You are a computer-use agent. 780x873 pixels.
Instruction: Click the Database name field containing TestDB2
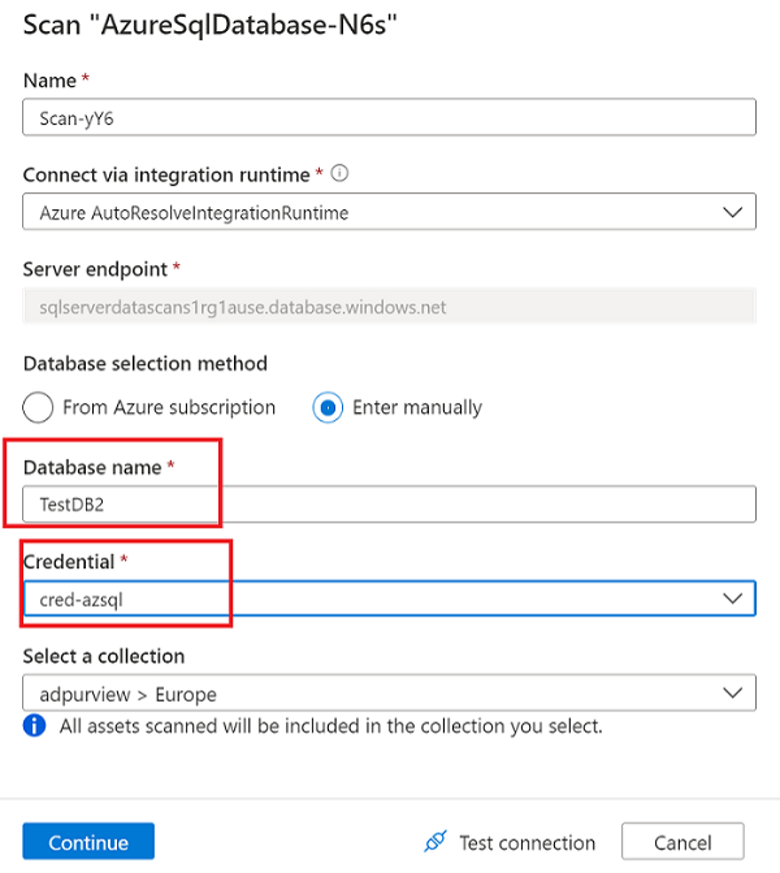pyautogui.click(x=390, y=504)
